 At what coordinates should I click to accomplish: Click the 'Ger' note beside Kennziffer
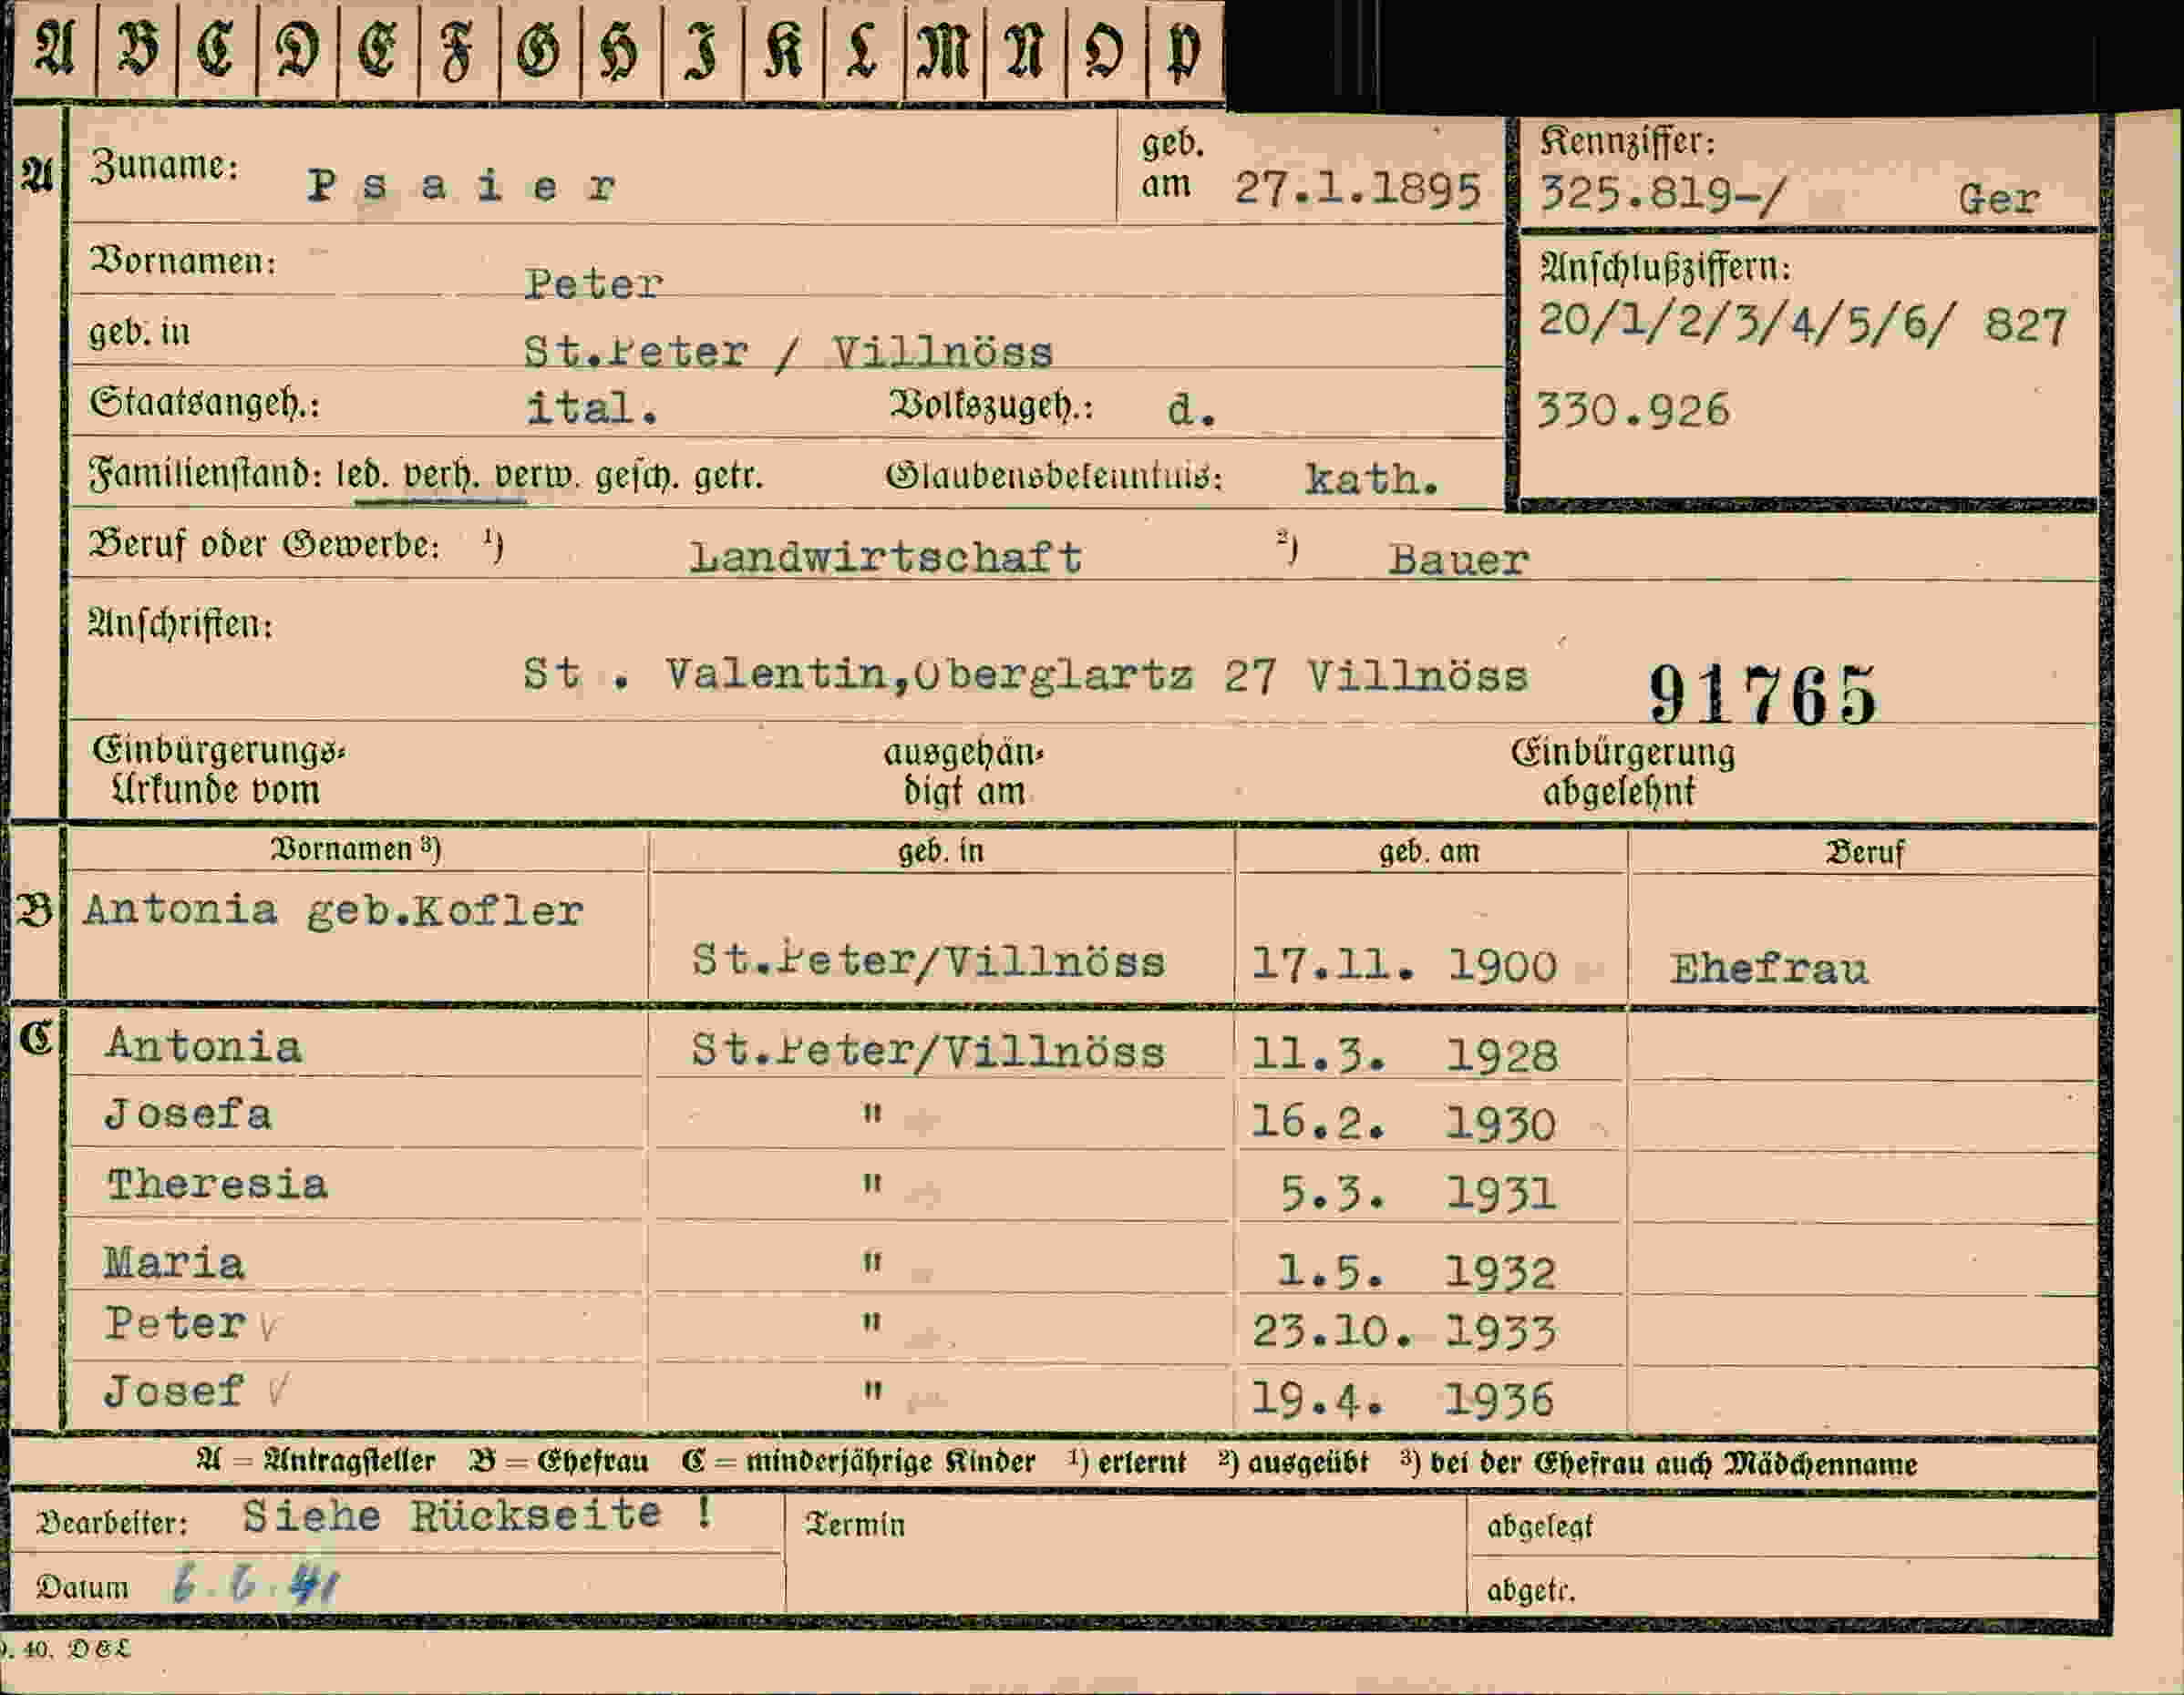click(1998, 199)
